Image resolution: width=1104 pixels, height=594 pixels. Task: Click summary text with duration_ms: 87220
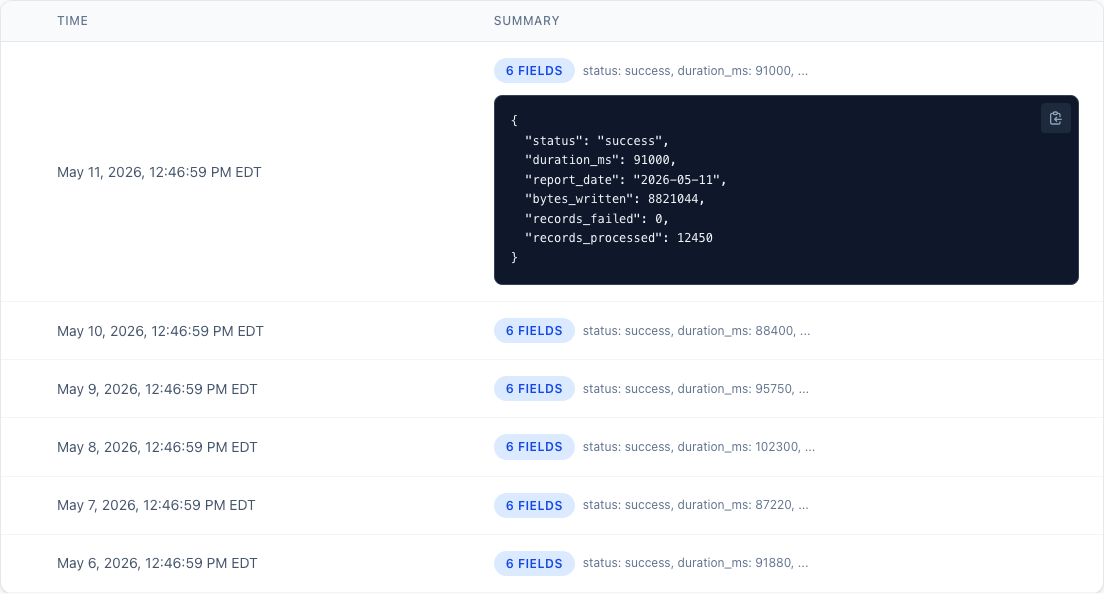click(x=696, y=505)
